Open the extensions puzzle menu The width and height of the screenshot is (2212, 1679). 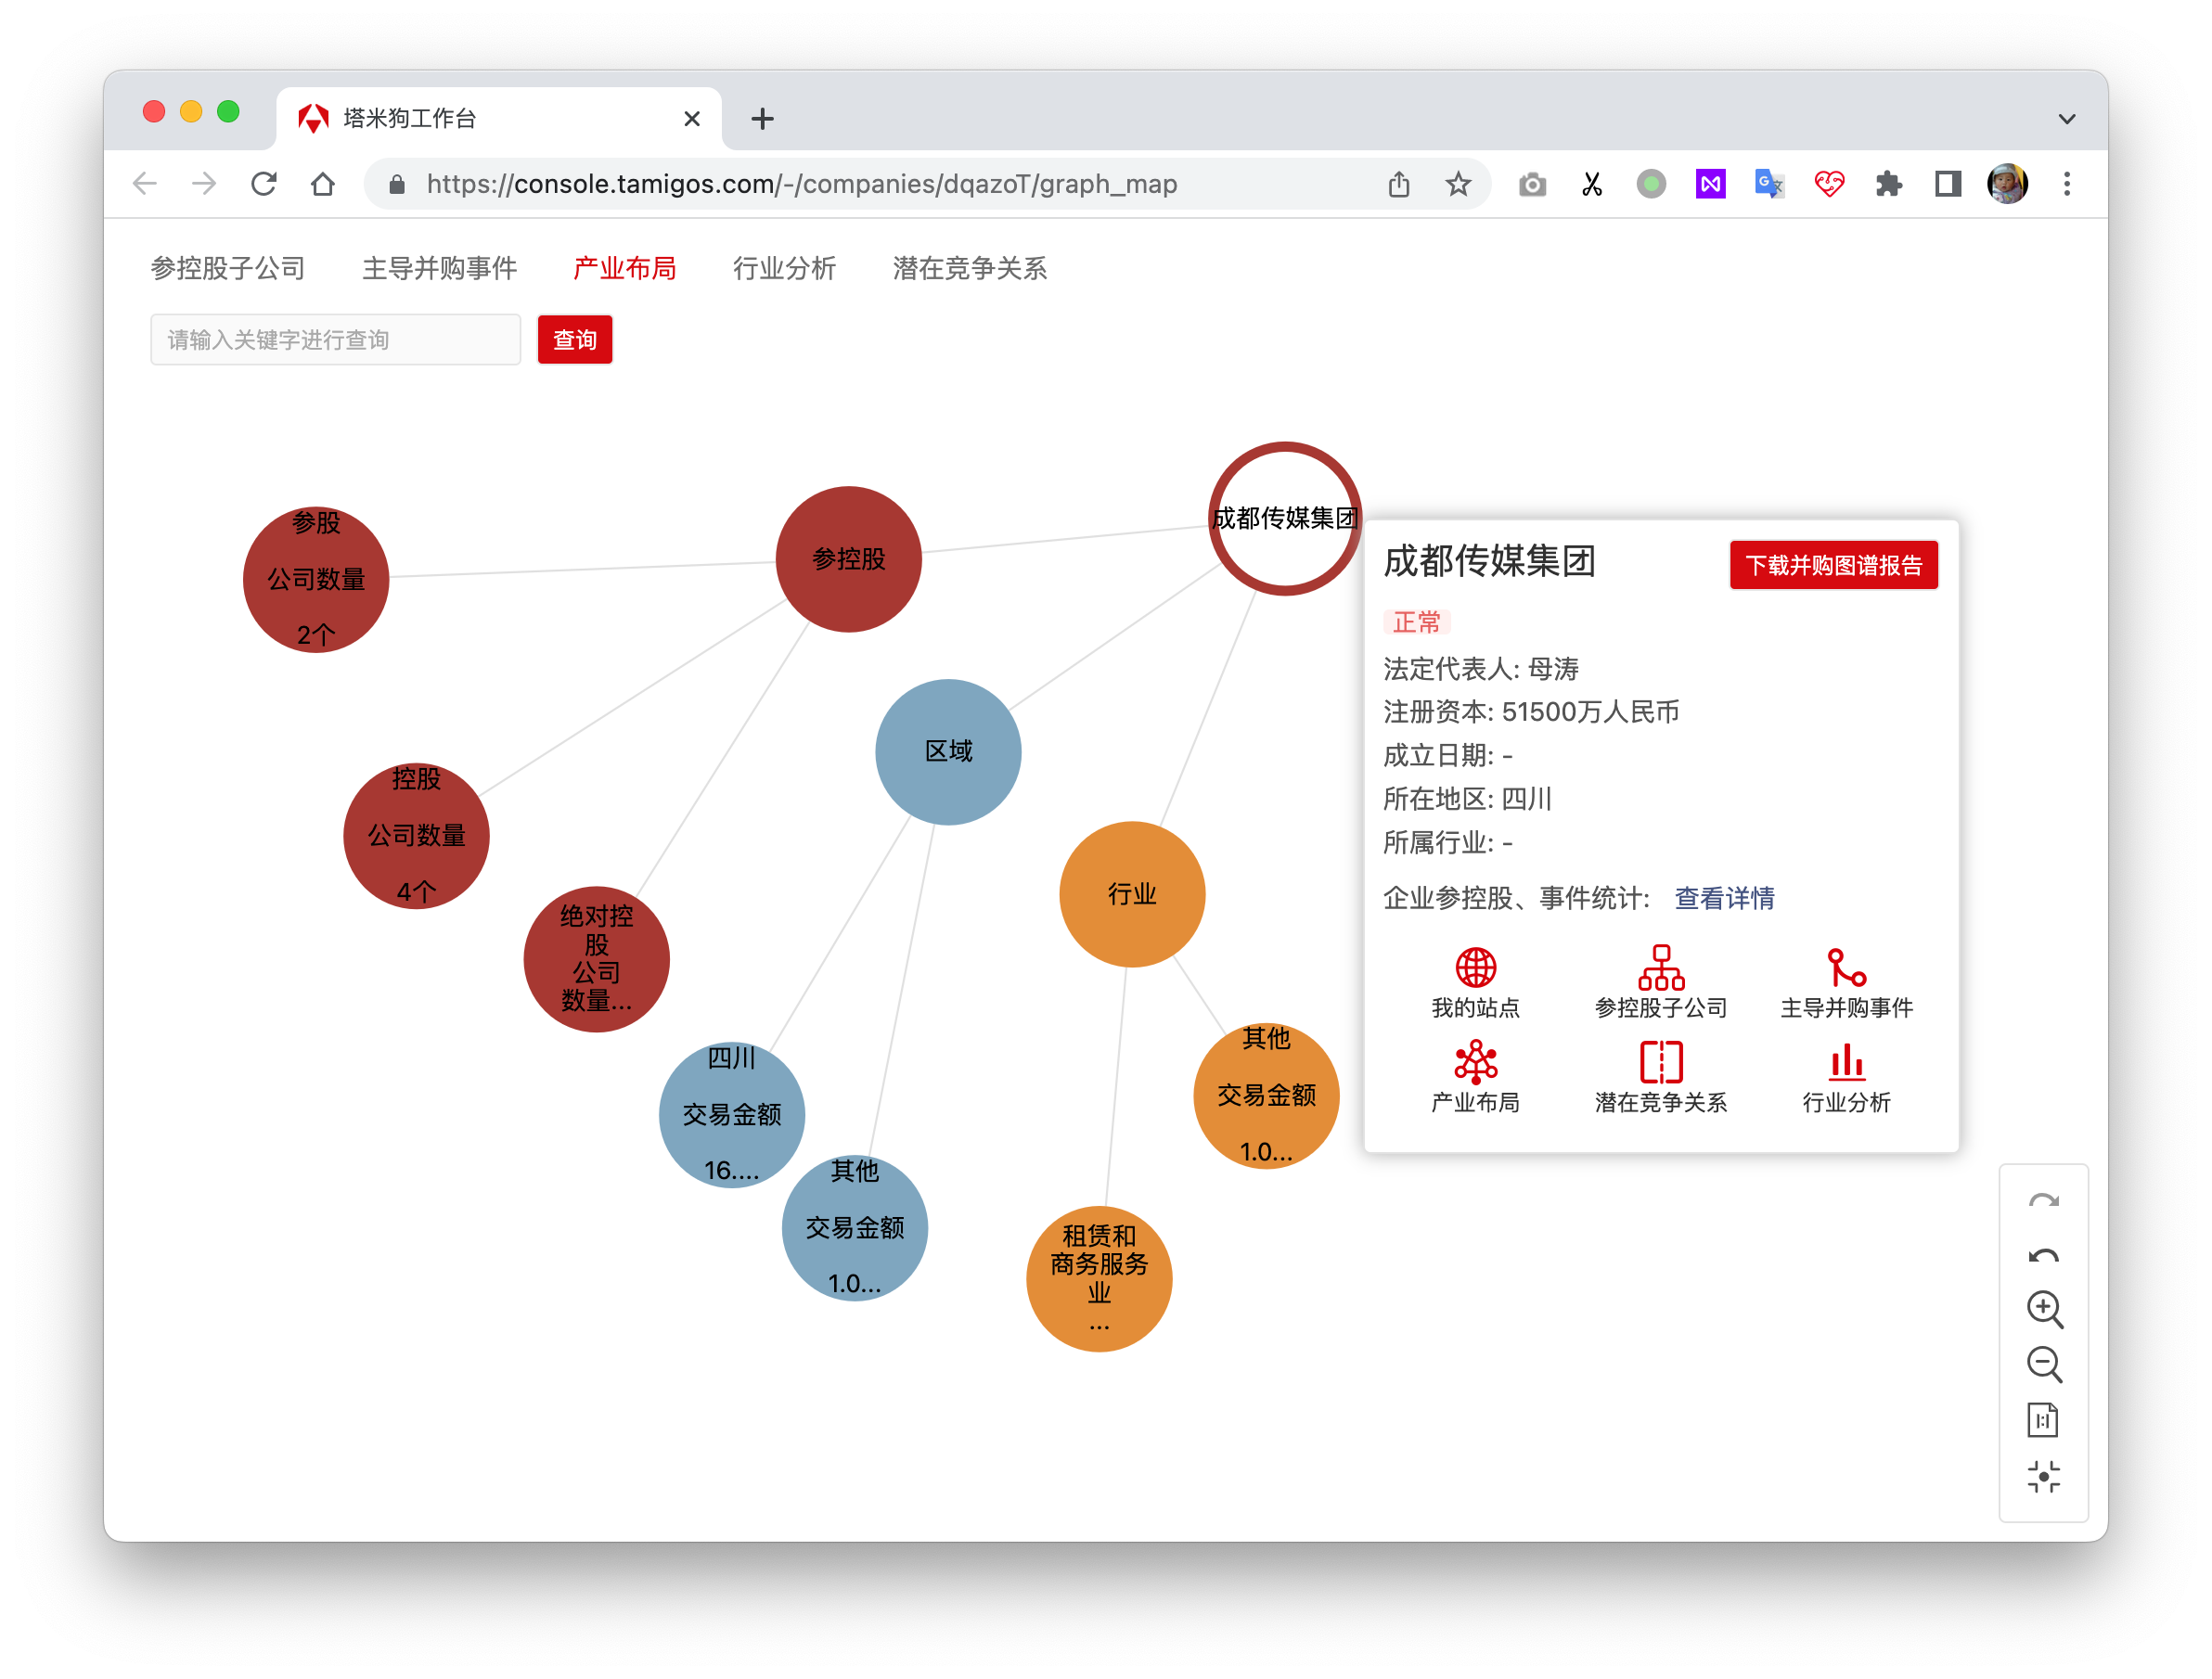tap(1887, 184)
